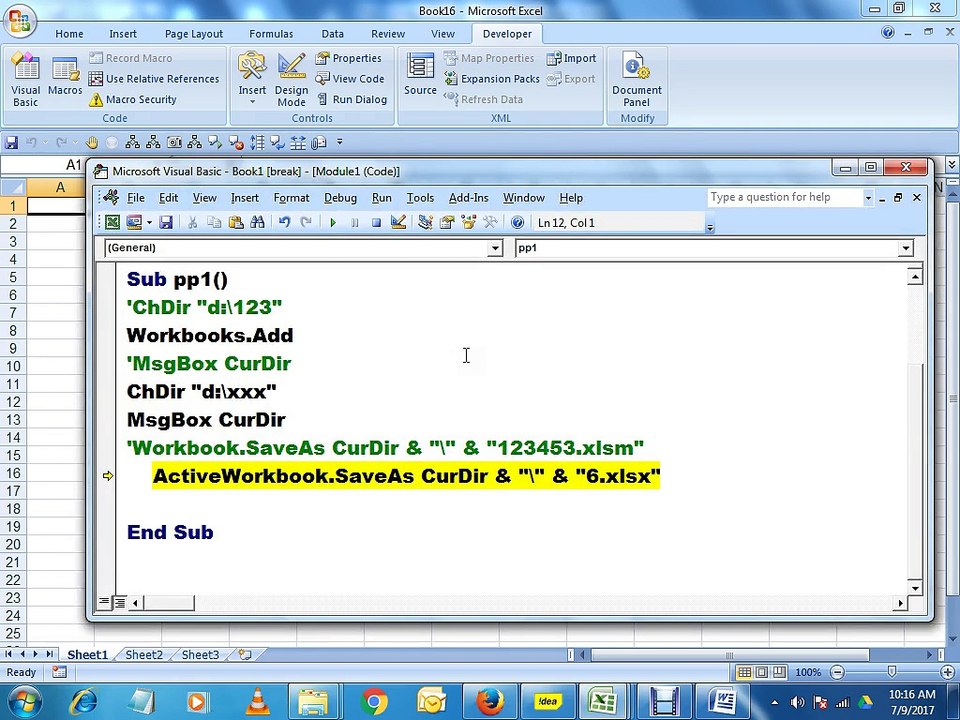This screenshot has height=720, width=960.
Task: Expand the pp1 procedure dropdown
Action: pos(906,248)
